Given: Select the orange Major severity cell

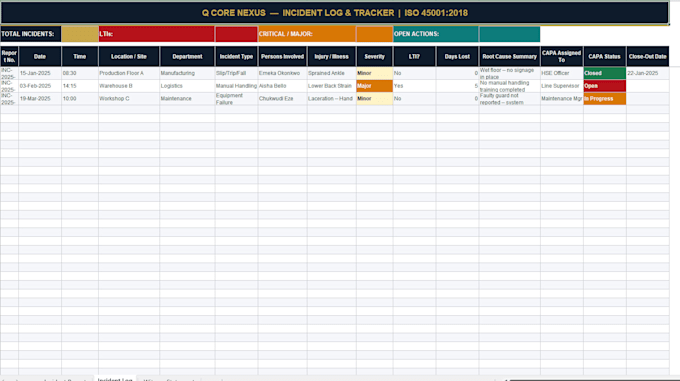Looking at the screenshot, I should coord(375,86).
